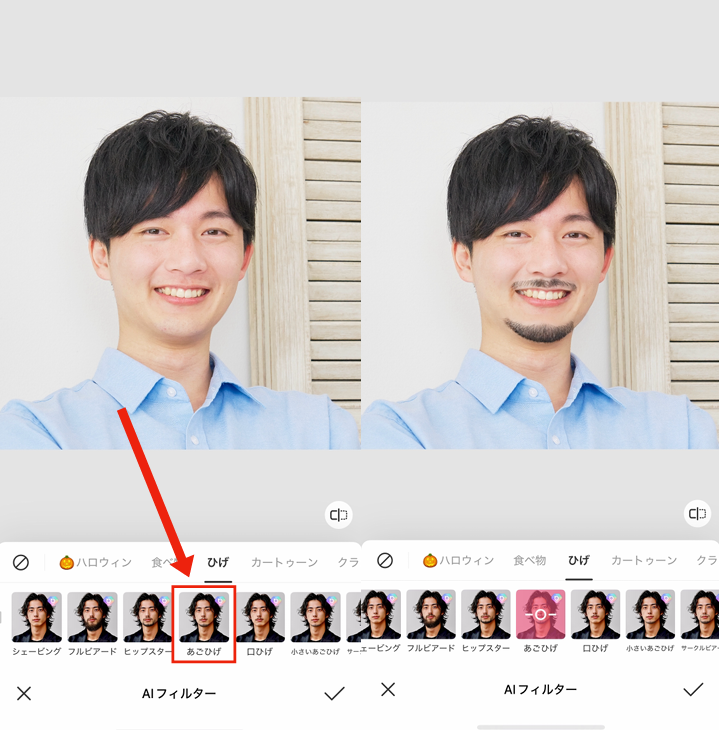
Task: Open ハロウィン tab in right screen
Action: (x=458, y=560)
